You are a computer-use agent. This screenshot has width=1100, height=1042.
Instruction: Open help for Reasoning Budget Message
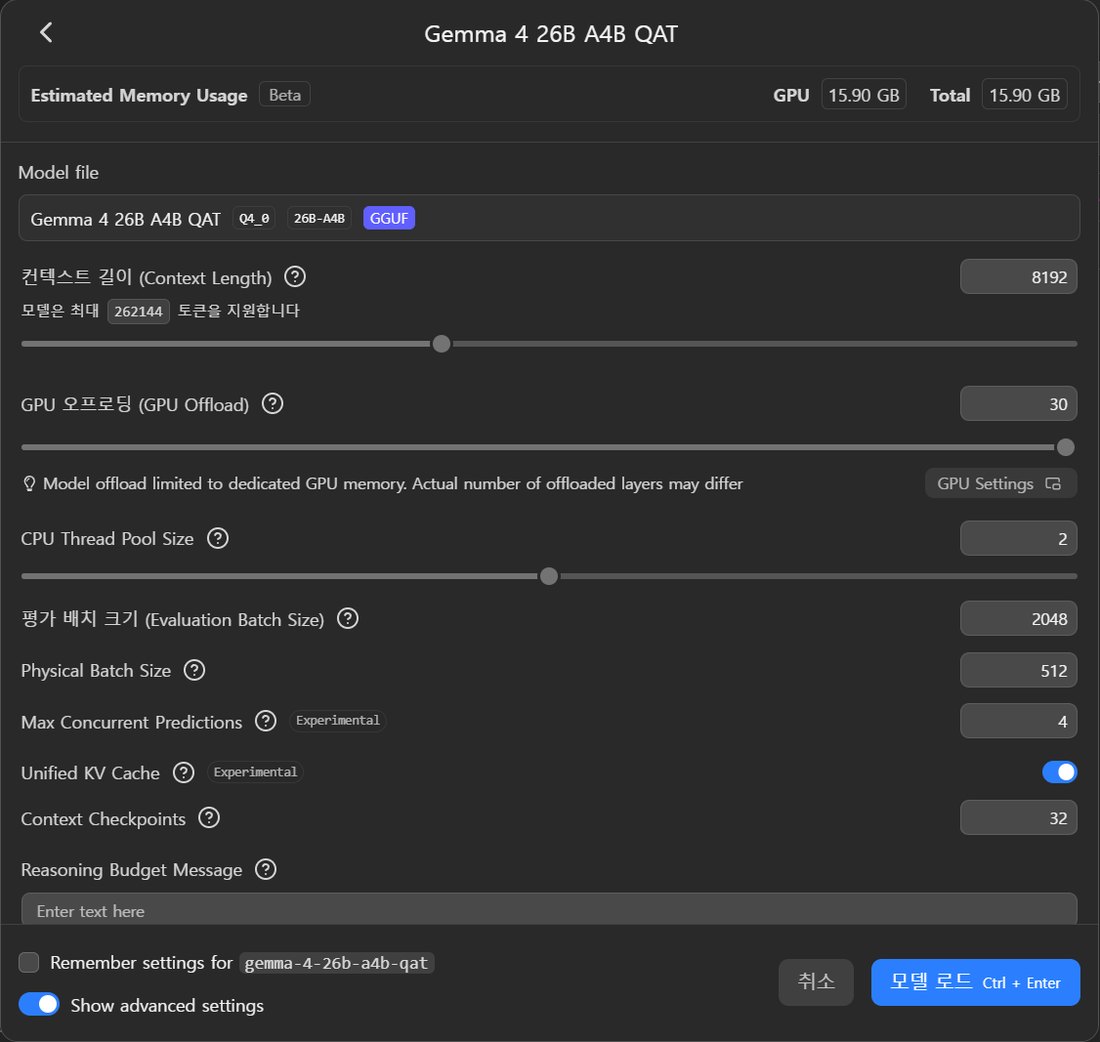[x=265, y=869]
